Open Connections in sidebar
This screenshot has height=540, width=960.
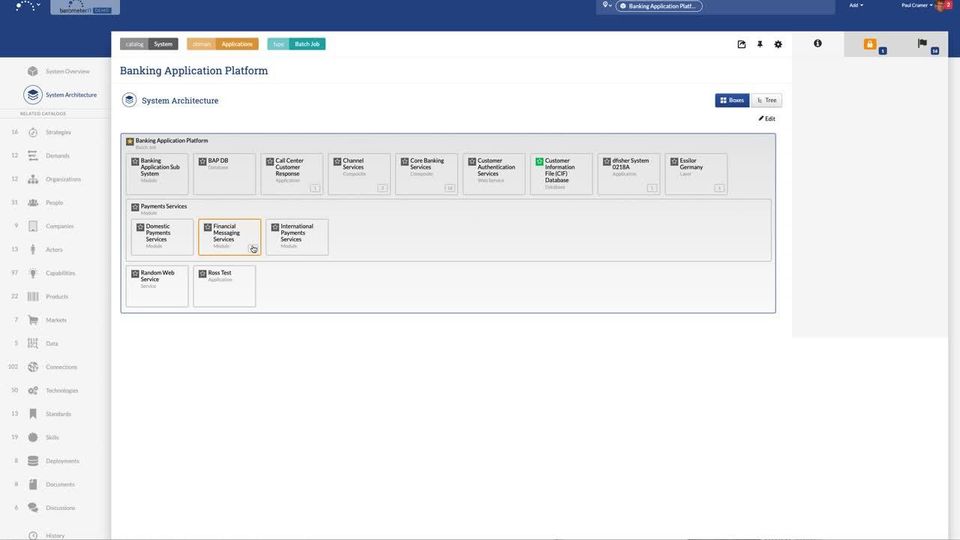[x=61, y=367]
